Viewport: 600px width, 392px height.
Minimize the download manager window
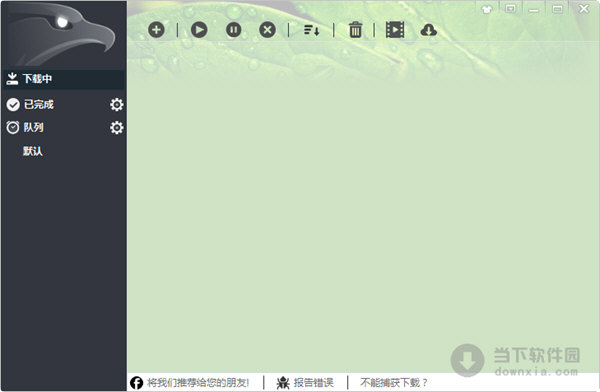534,10
